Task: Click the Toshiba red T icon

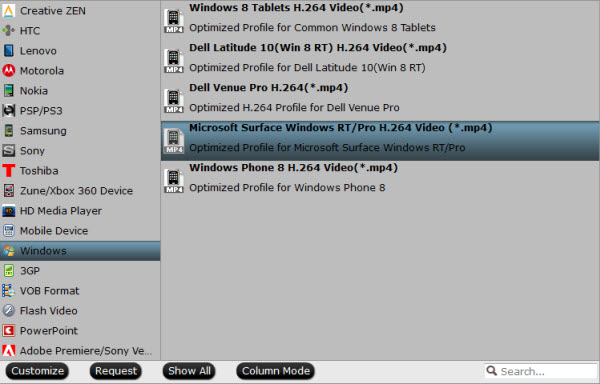Action: (8, 171)
